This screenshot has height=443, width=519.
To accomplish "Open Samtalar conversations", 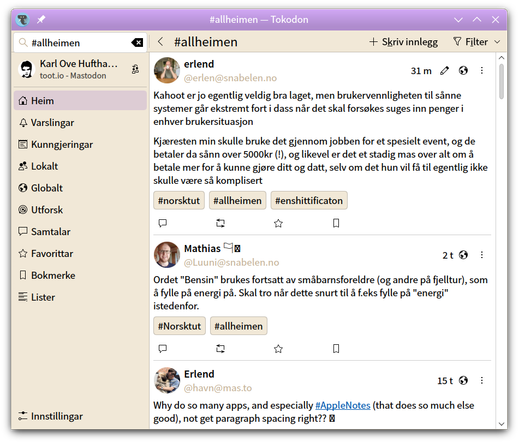I will (x=80, y=232).
